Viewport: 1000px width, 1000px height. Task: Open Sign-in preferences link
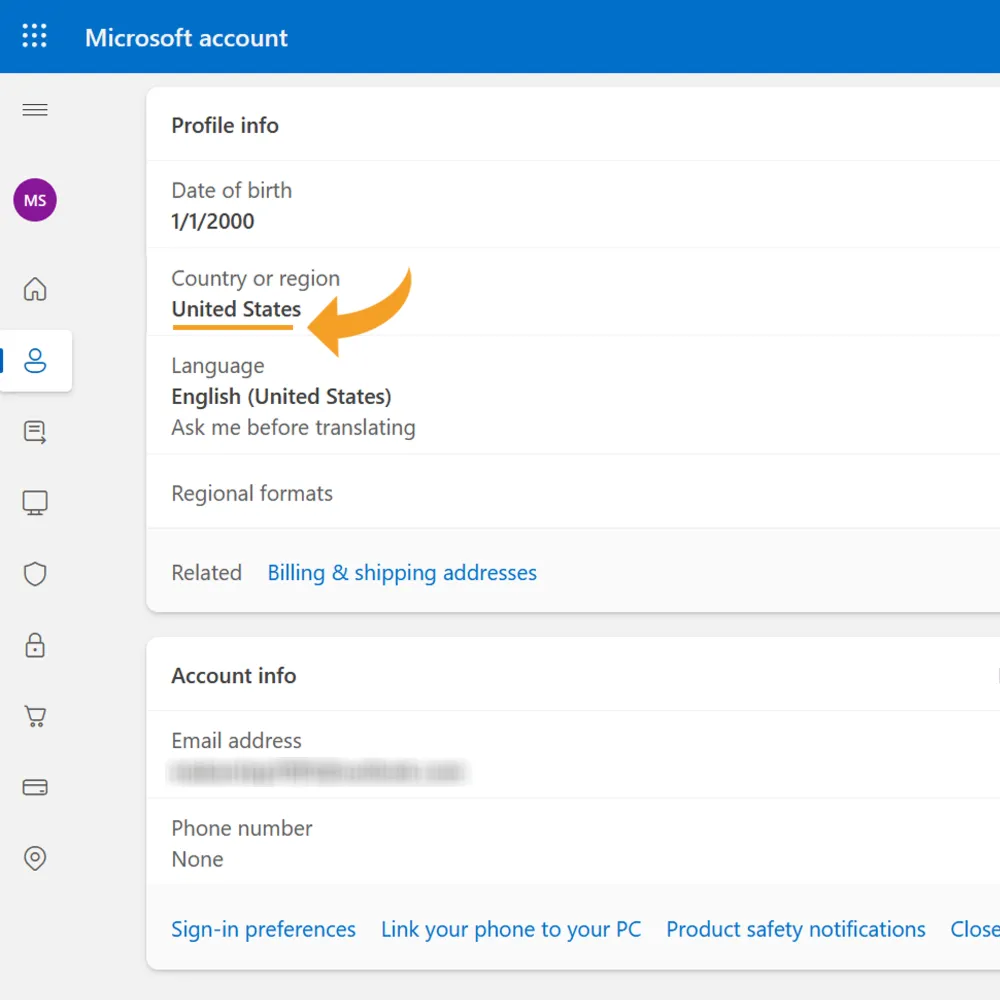[x=263, y=929]
